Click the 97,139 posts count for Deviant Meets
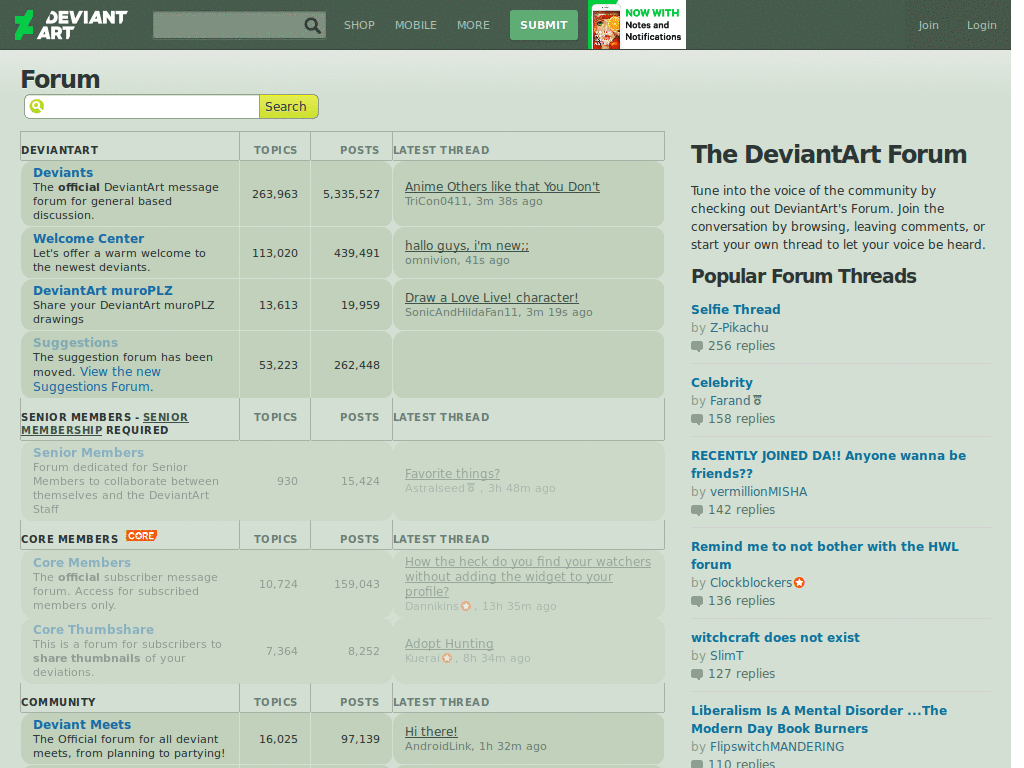This screenshot has height=768, width=1024. tap(360, 739)
